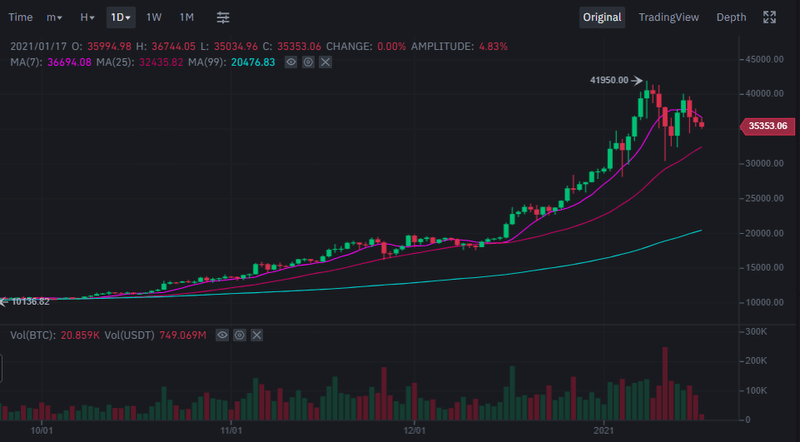
Task: Toggle volume bars visibility eye icon
Action: click(222, 336)
